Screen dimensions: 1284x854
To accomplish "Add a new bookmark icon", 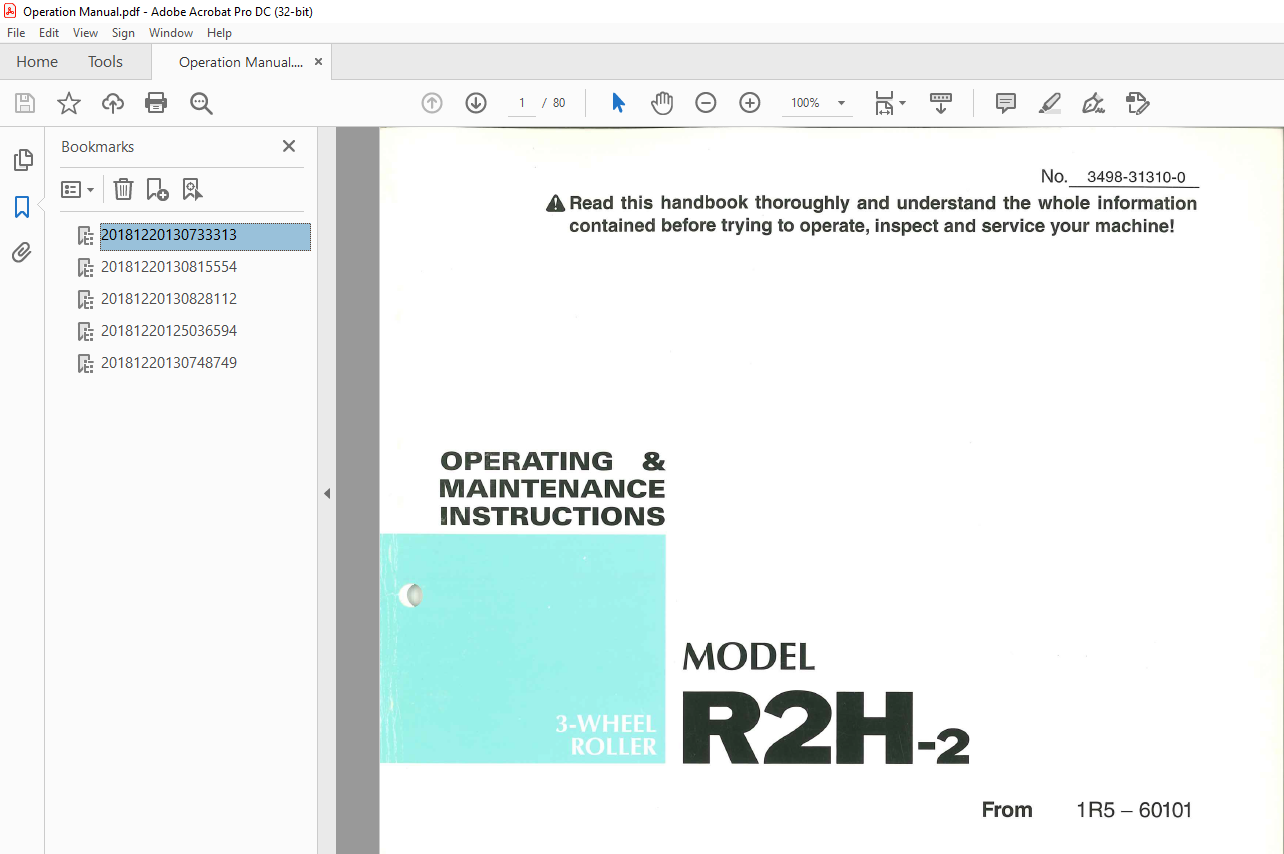I will coord(157,189).
